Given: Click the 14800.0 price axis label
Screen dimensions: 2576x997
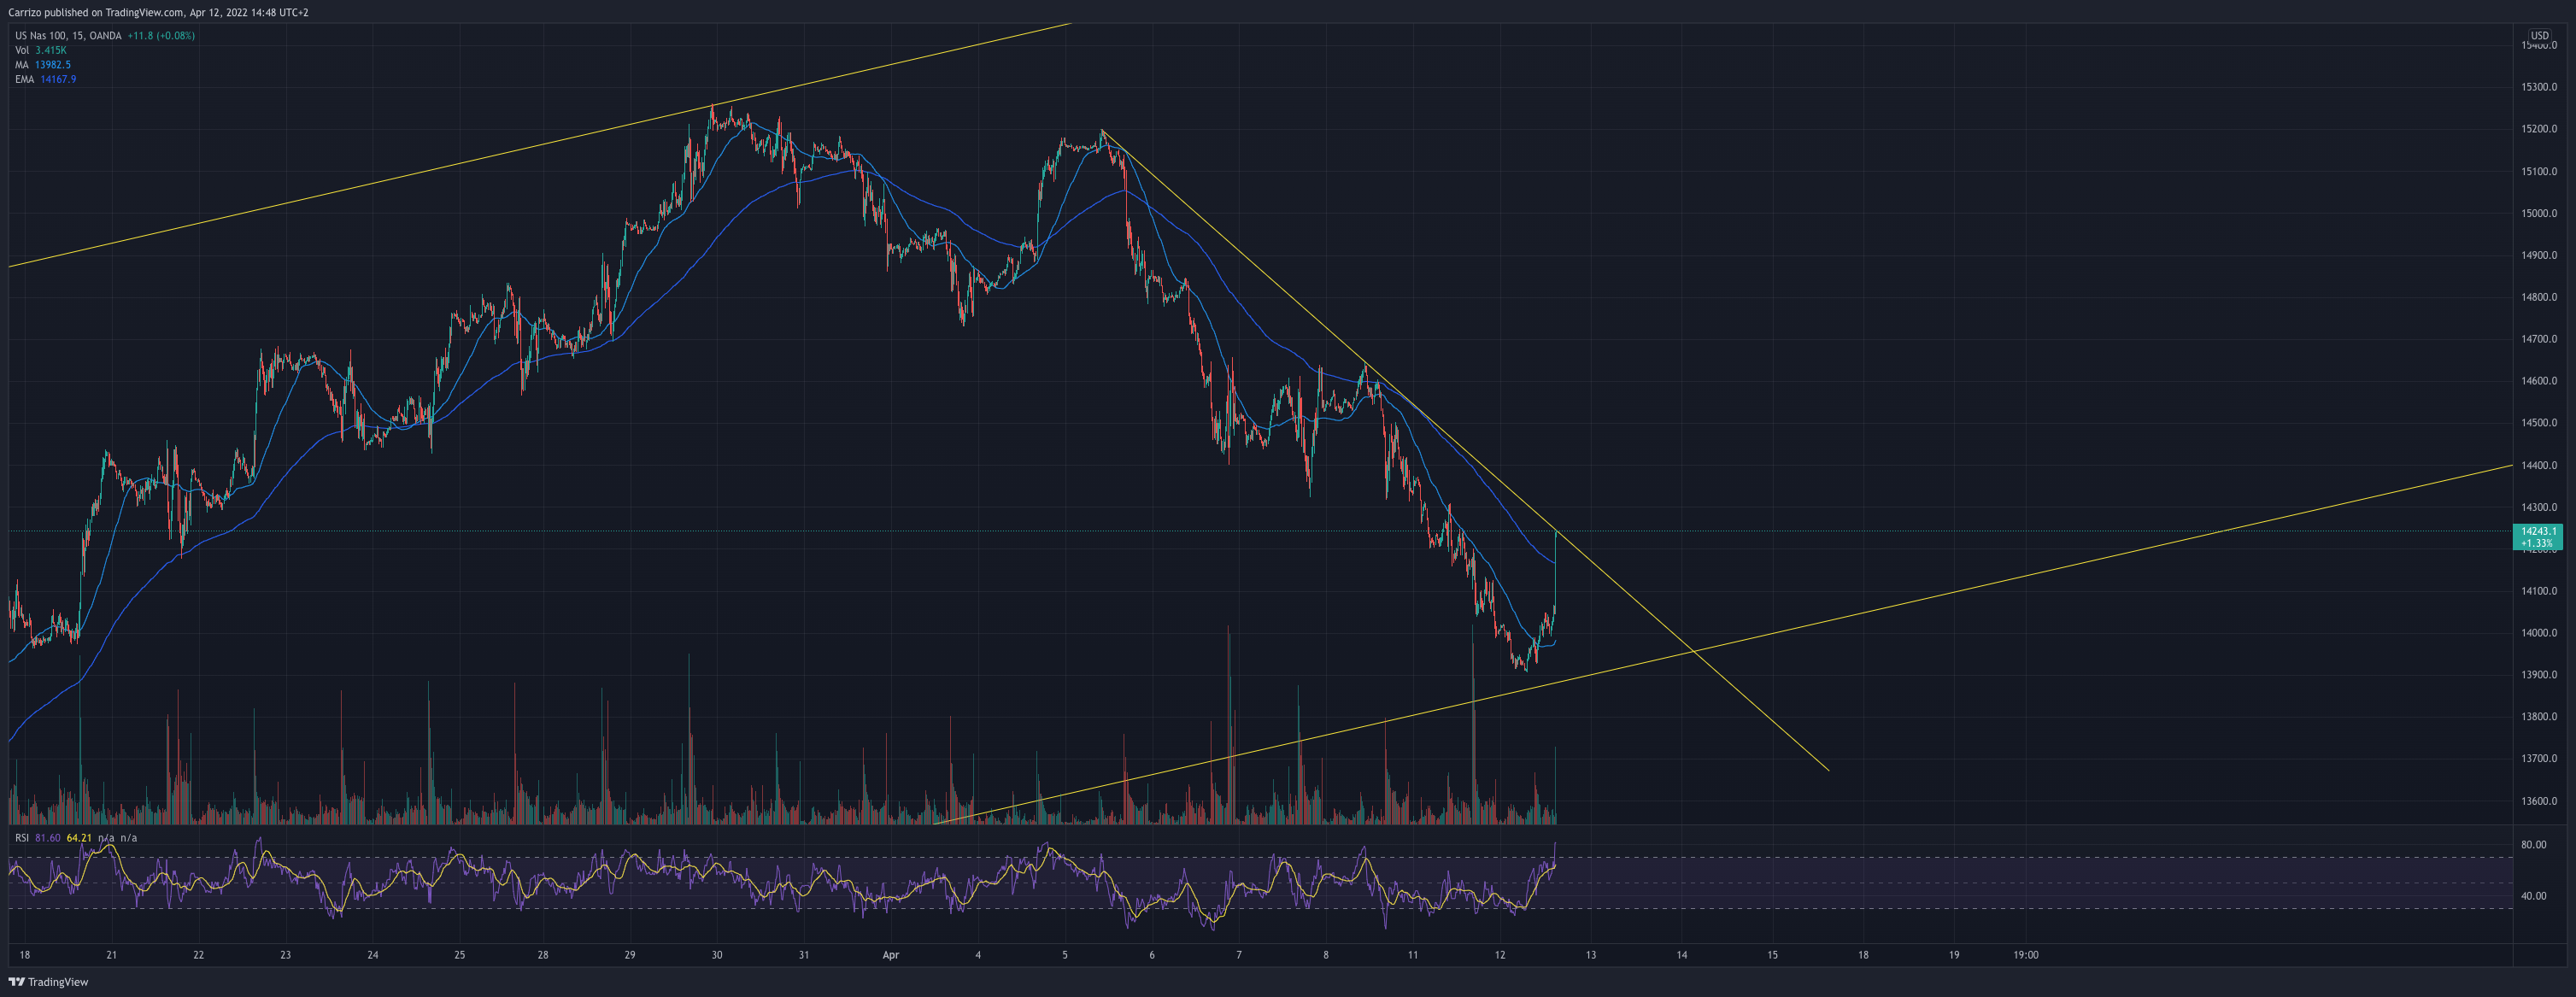Looking at the screenshot, I should [x=2539, y=297].
